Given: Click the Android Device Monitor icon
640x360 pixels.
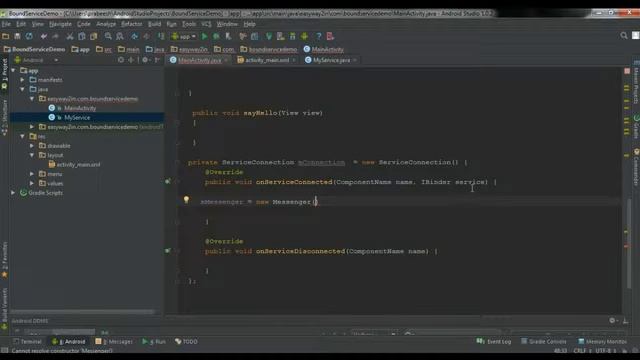Looking at the screenshot, I should pos(304,36).
